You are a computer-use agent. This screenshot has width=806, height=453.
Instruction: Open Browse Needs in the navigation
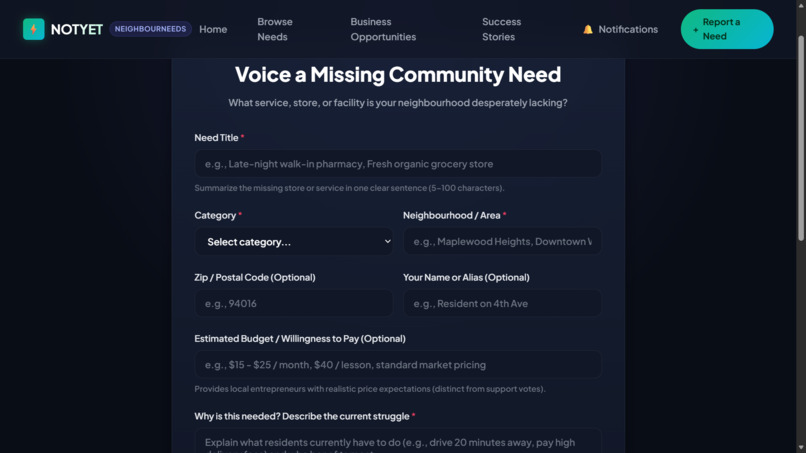[275, 29]
